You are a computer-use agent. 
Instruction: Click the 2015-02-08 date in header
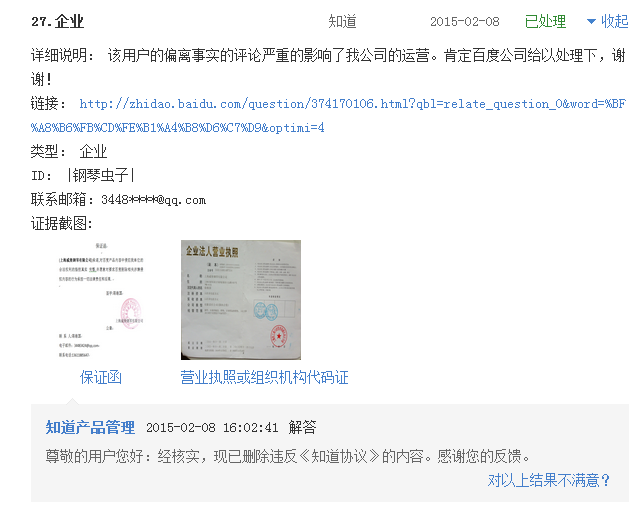465,21
